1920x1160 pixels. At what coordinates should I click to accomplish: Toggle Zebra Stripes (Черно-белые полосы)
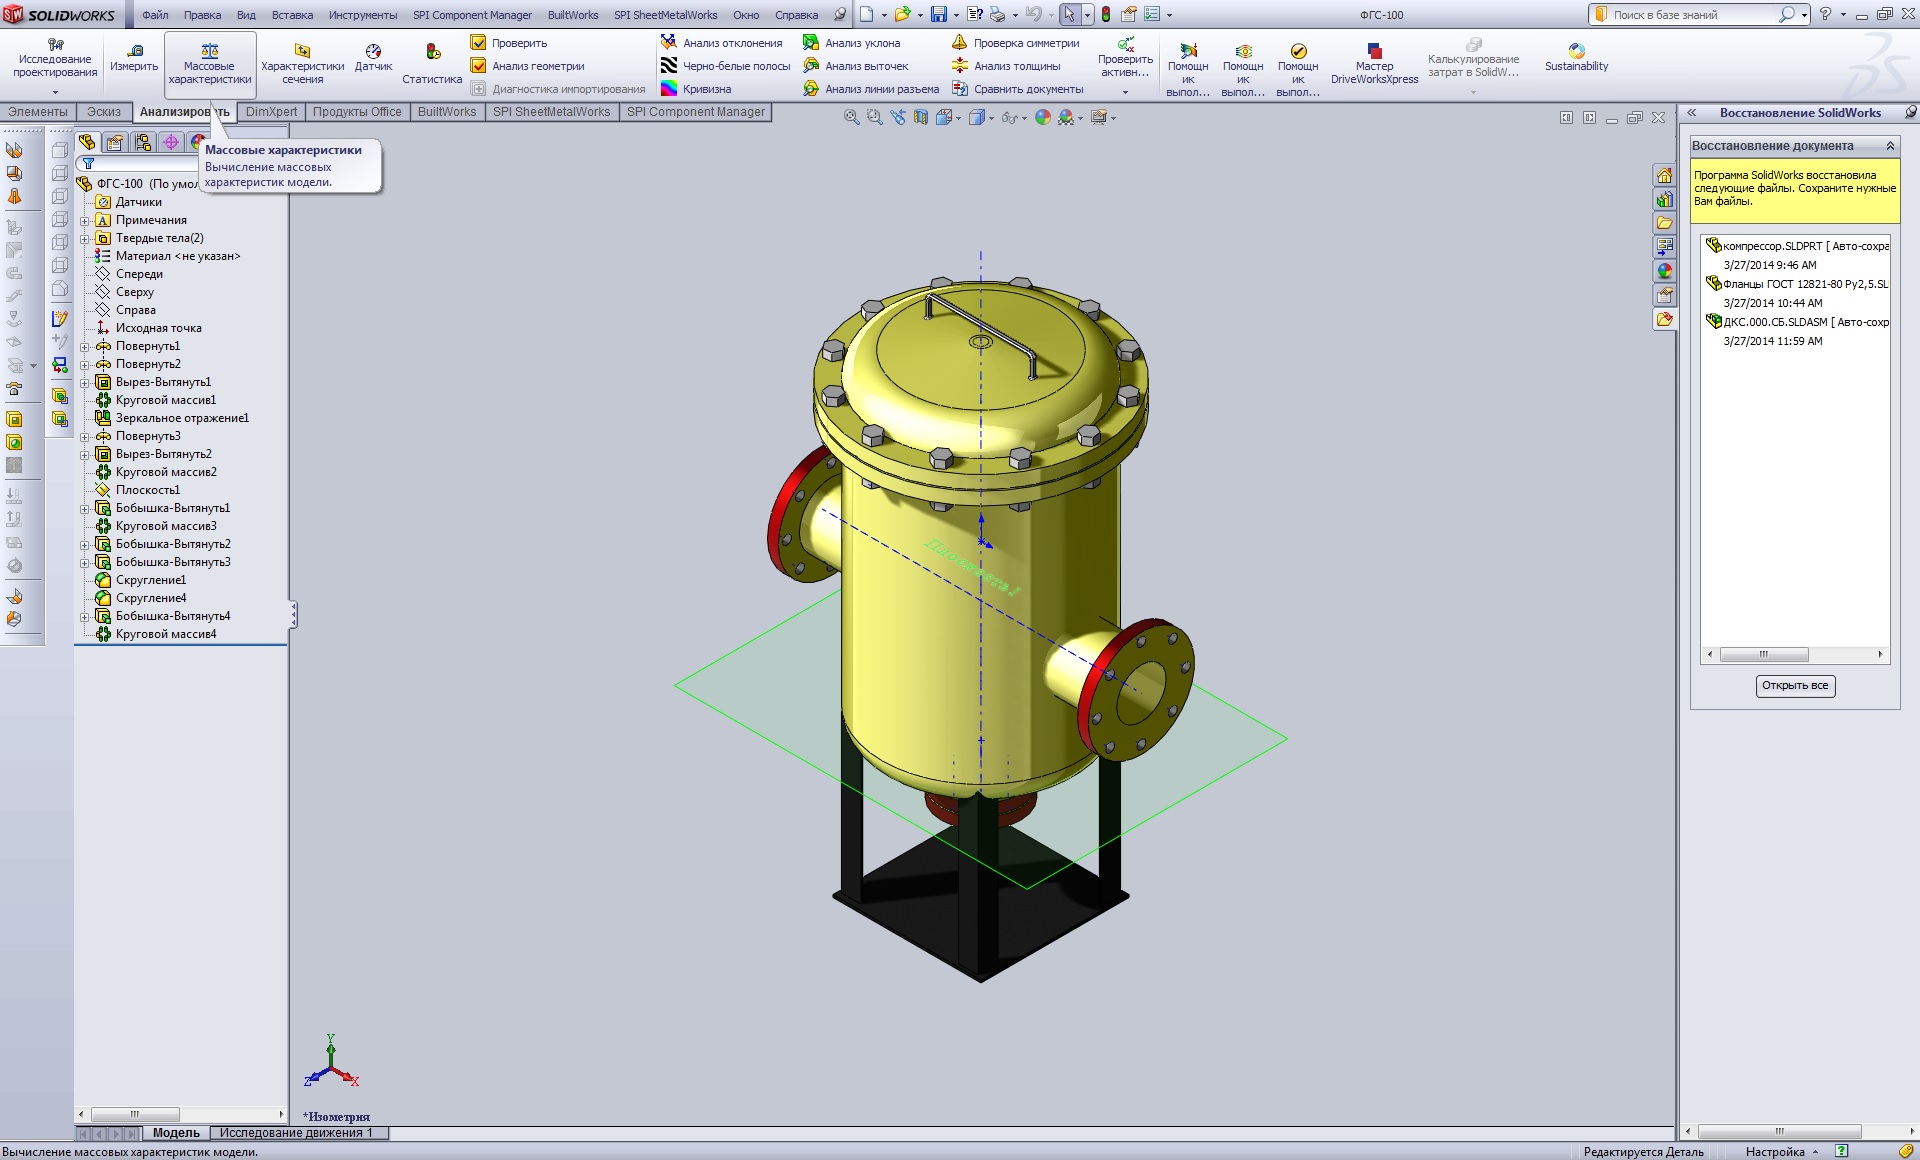[x=725, y=66]
